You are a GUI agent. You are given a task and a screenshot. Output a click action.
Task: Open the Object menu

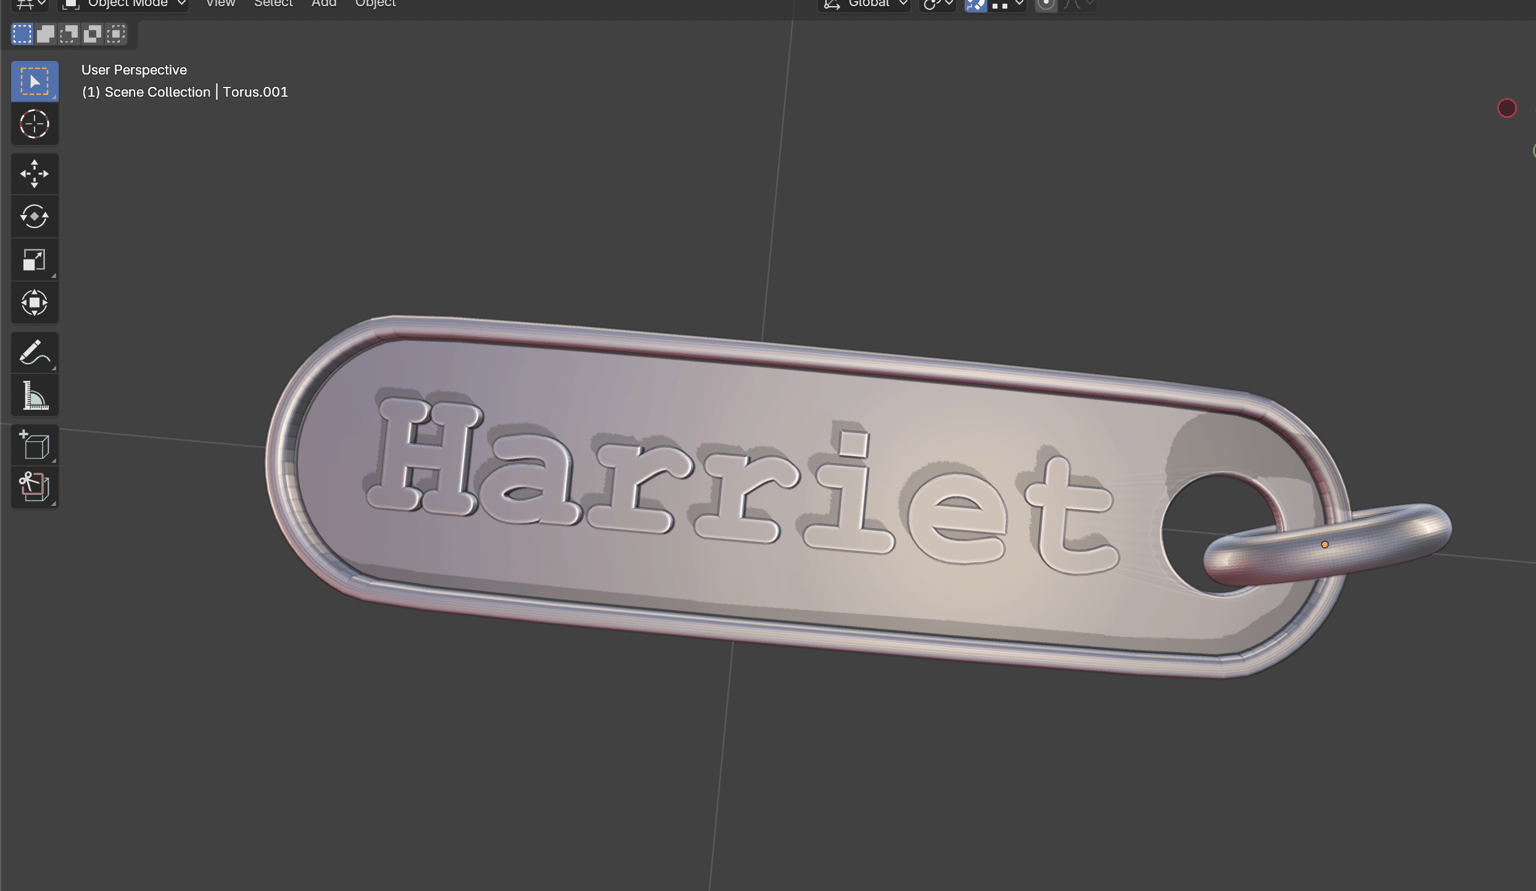click(375, 4)
